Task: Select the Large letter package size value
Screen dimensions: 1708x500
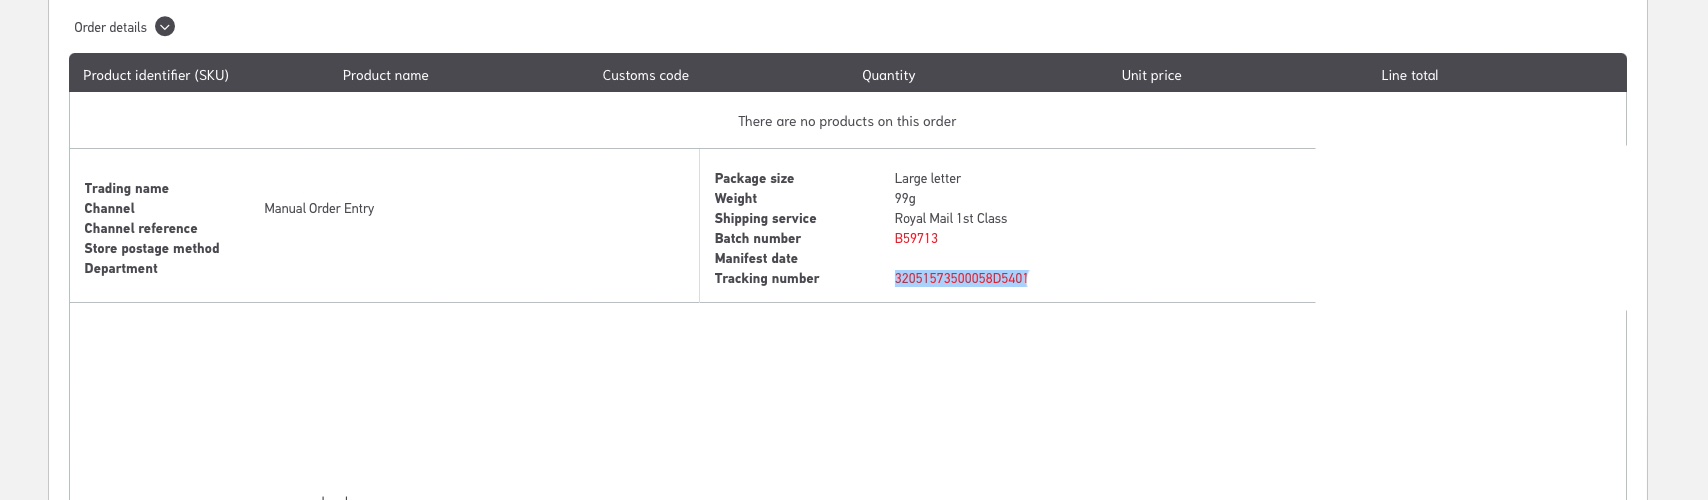Action: pyautogui.click(x=927, y=178)
